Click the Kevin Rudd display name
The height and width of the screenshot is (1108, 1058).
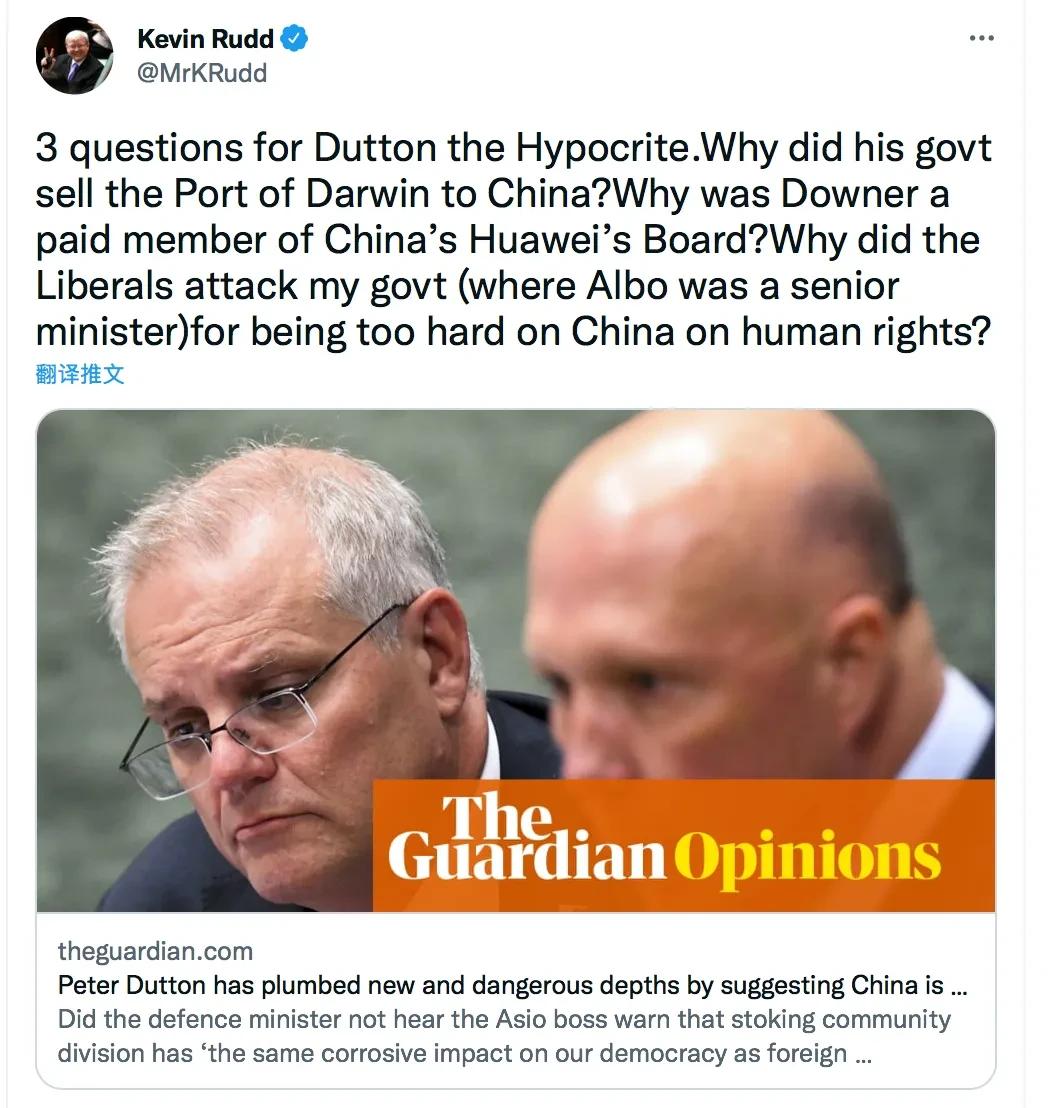pos(205,39)
